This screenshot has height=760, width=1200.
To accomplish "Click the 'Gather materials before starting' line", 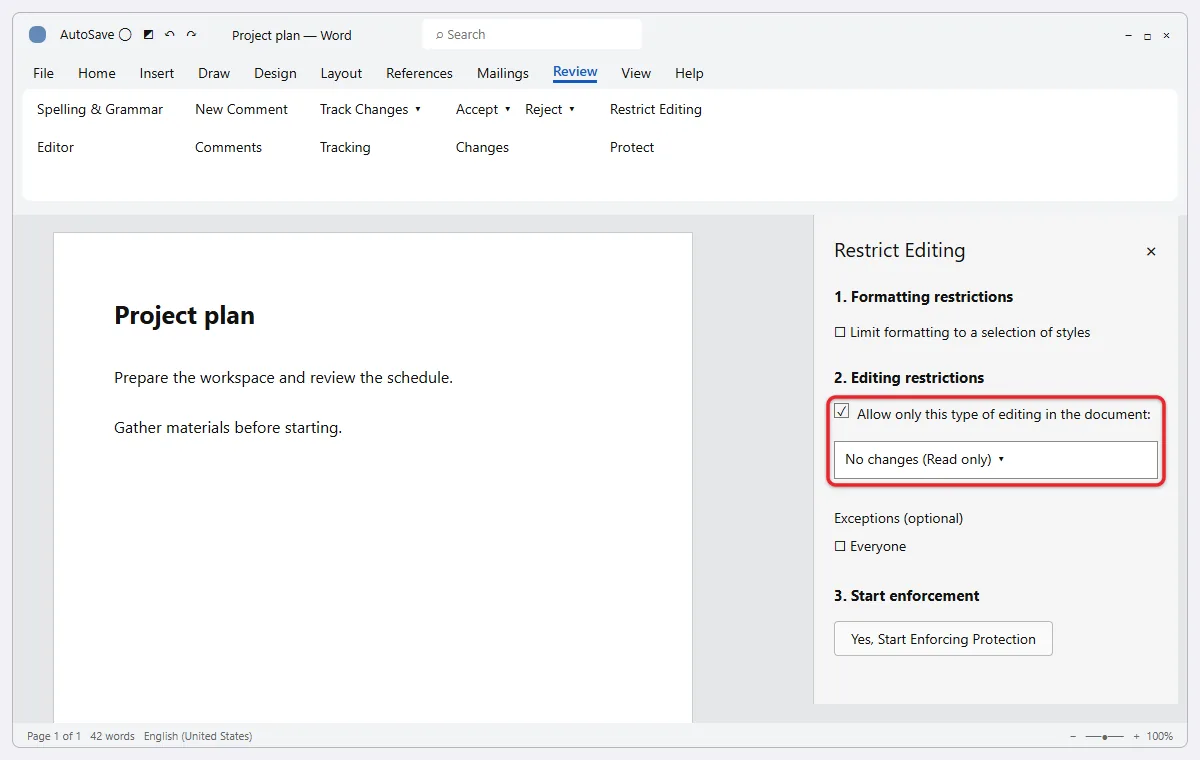I will point(228,428).
